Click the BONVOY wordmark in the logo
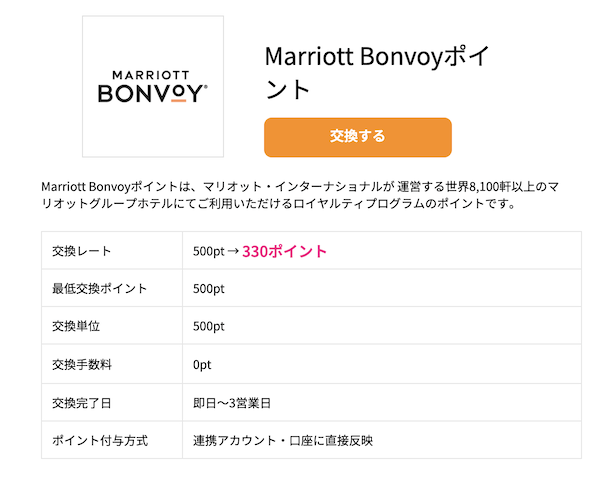 (x=153, y=93)
